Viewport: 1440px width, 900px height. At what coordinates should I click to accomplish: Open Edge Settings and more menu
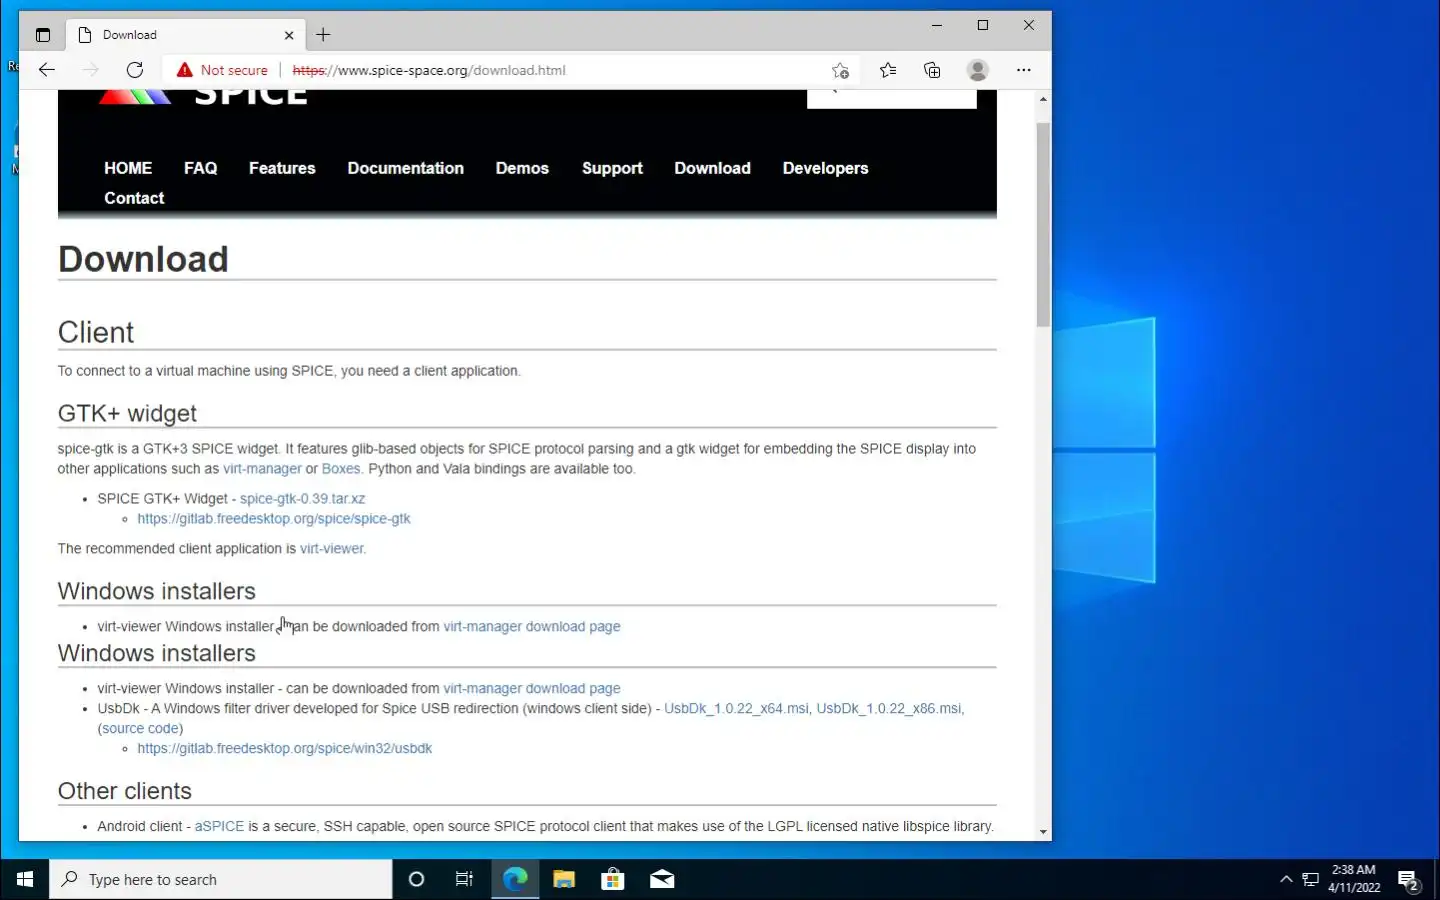(x=1023, y=70)
